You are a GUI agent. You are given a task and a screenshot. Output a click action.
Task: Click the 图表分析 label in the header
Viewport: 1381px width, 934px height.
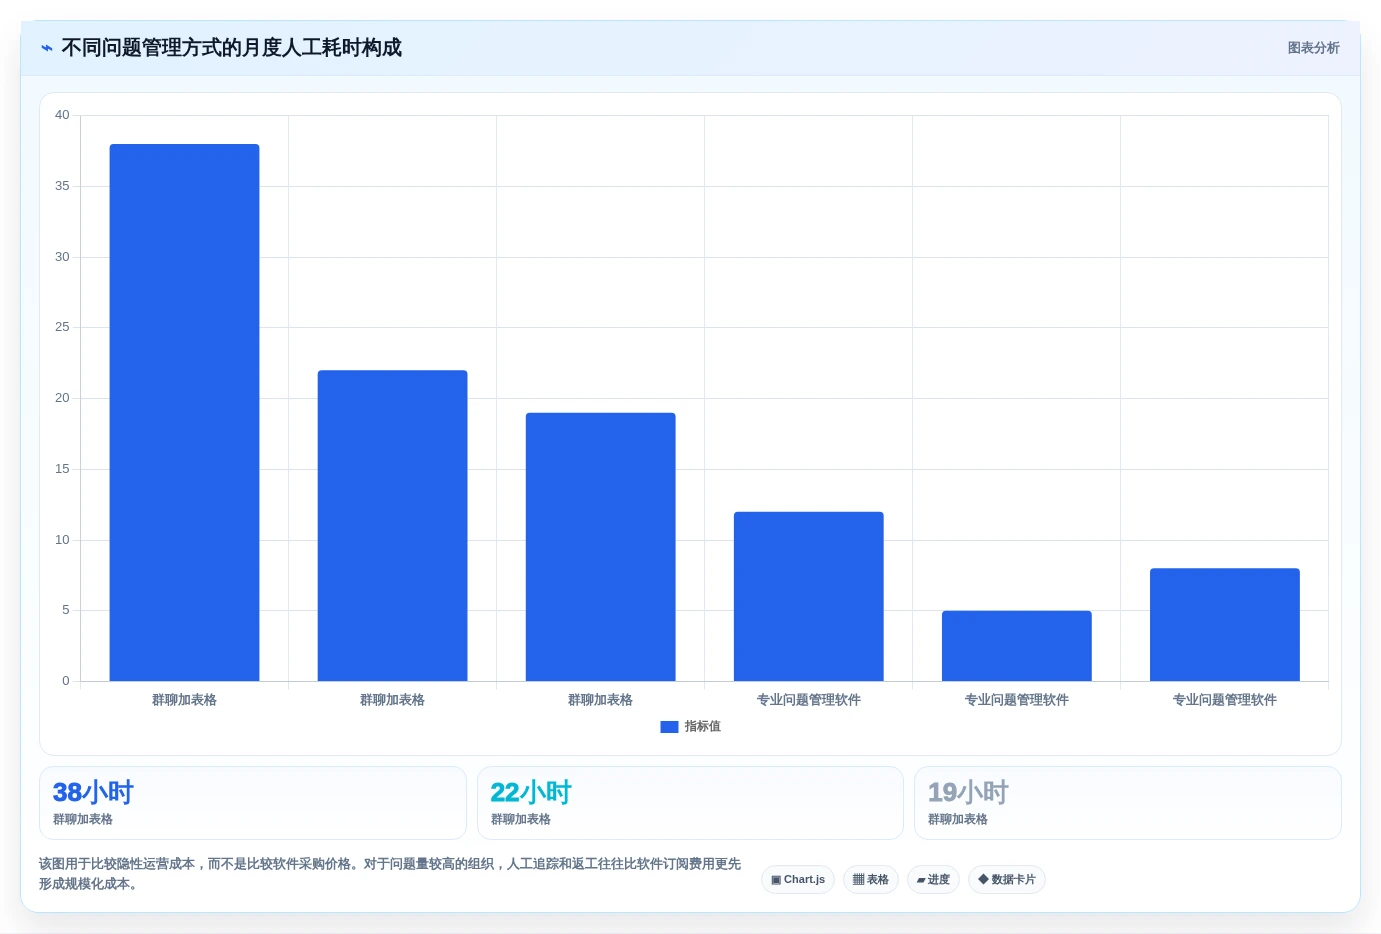[1313, 48]
